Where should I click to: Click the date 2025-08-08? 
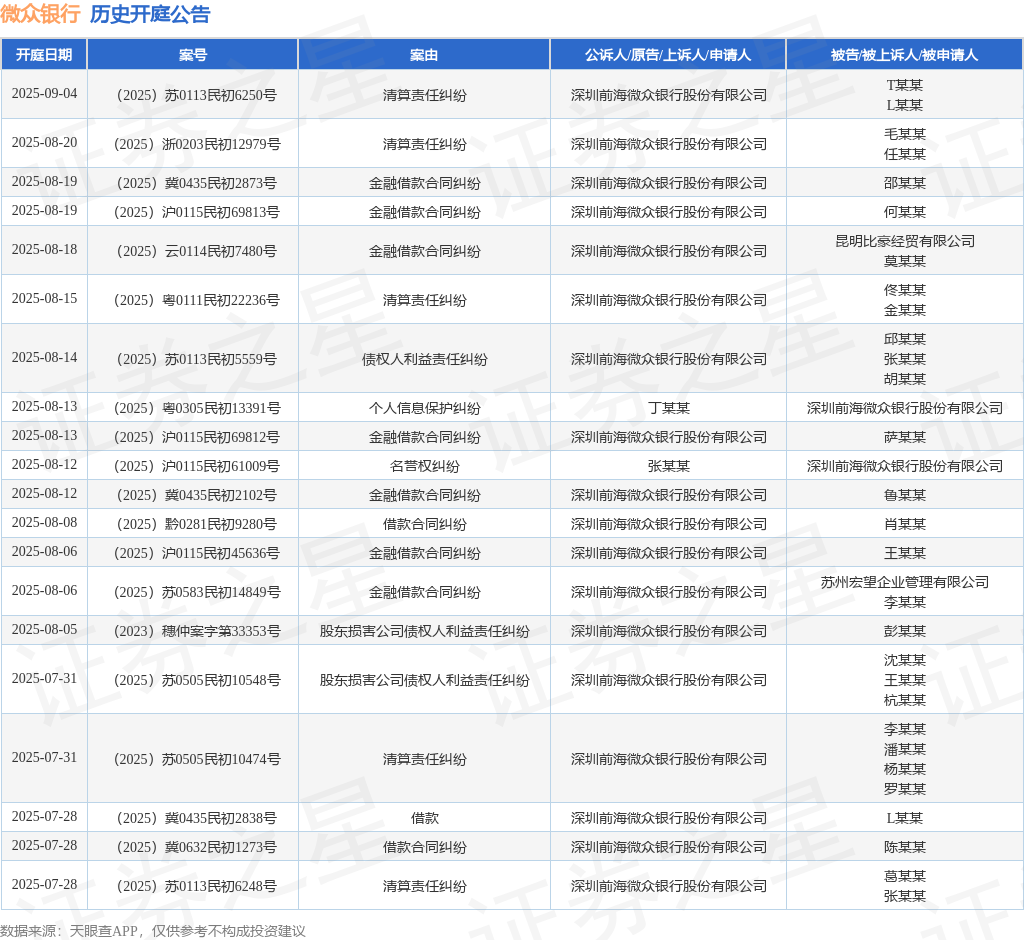(44, 523)
